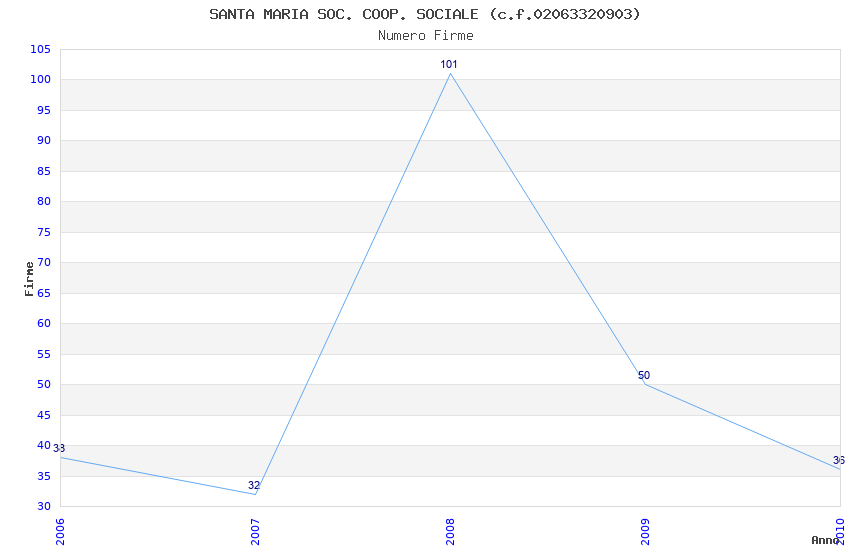Image resolution: width=850 pixels, height=550 pixels.
Task: Click the 'Numero Firme' subtitle
Action: 426,36
